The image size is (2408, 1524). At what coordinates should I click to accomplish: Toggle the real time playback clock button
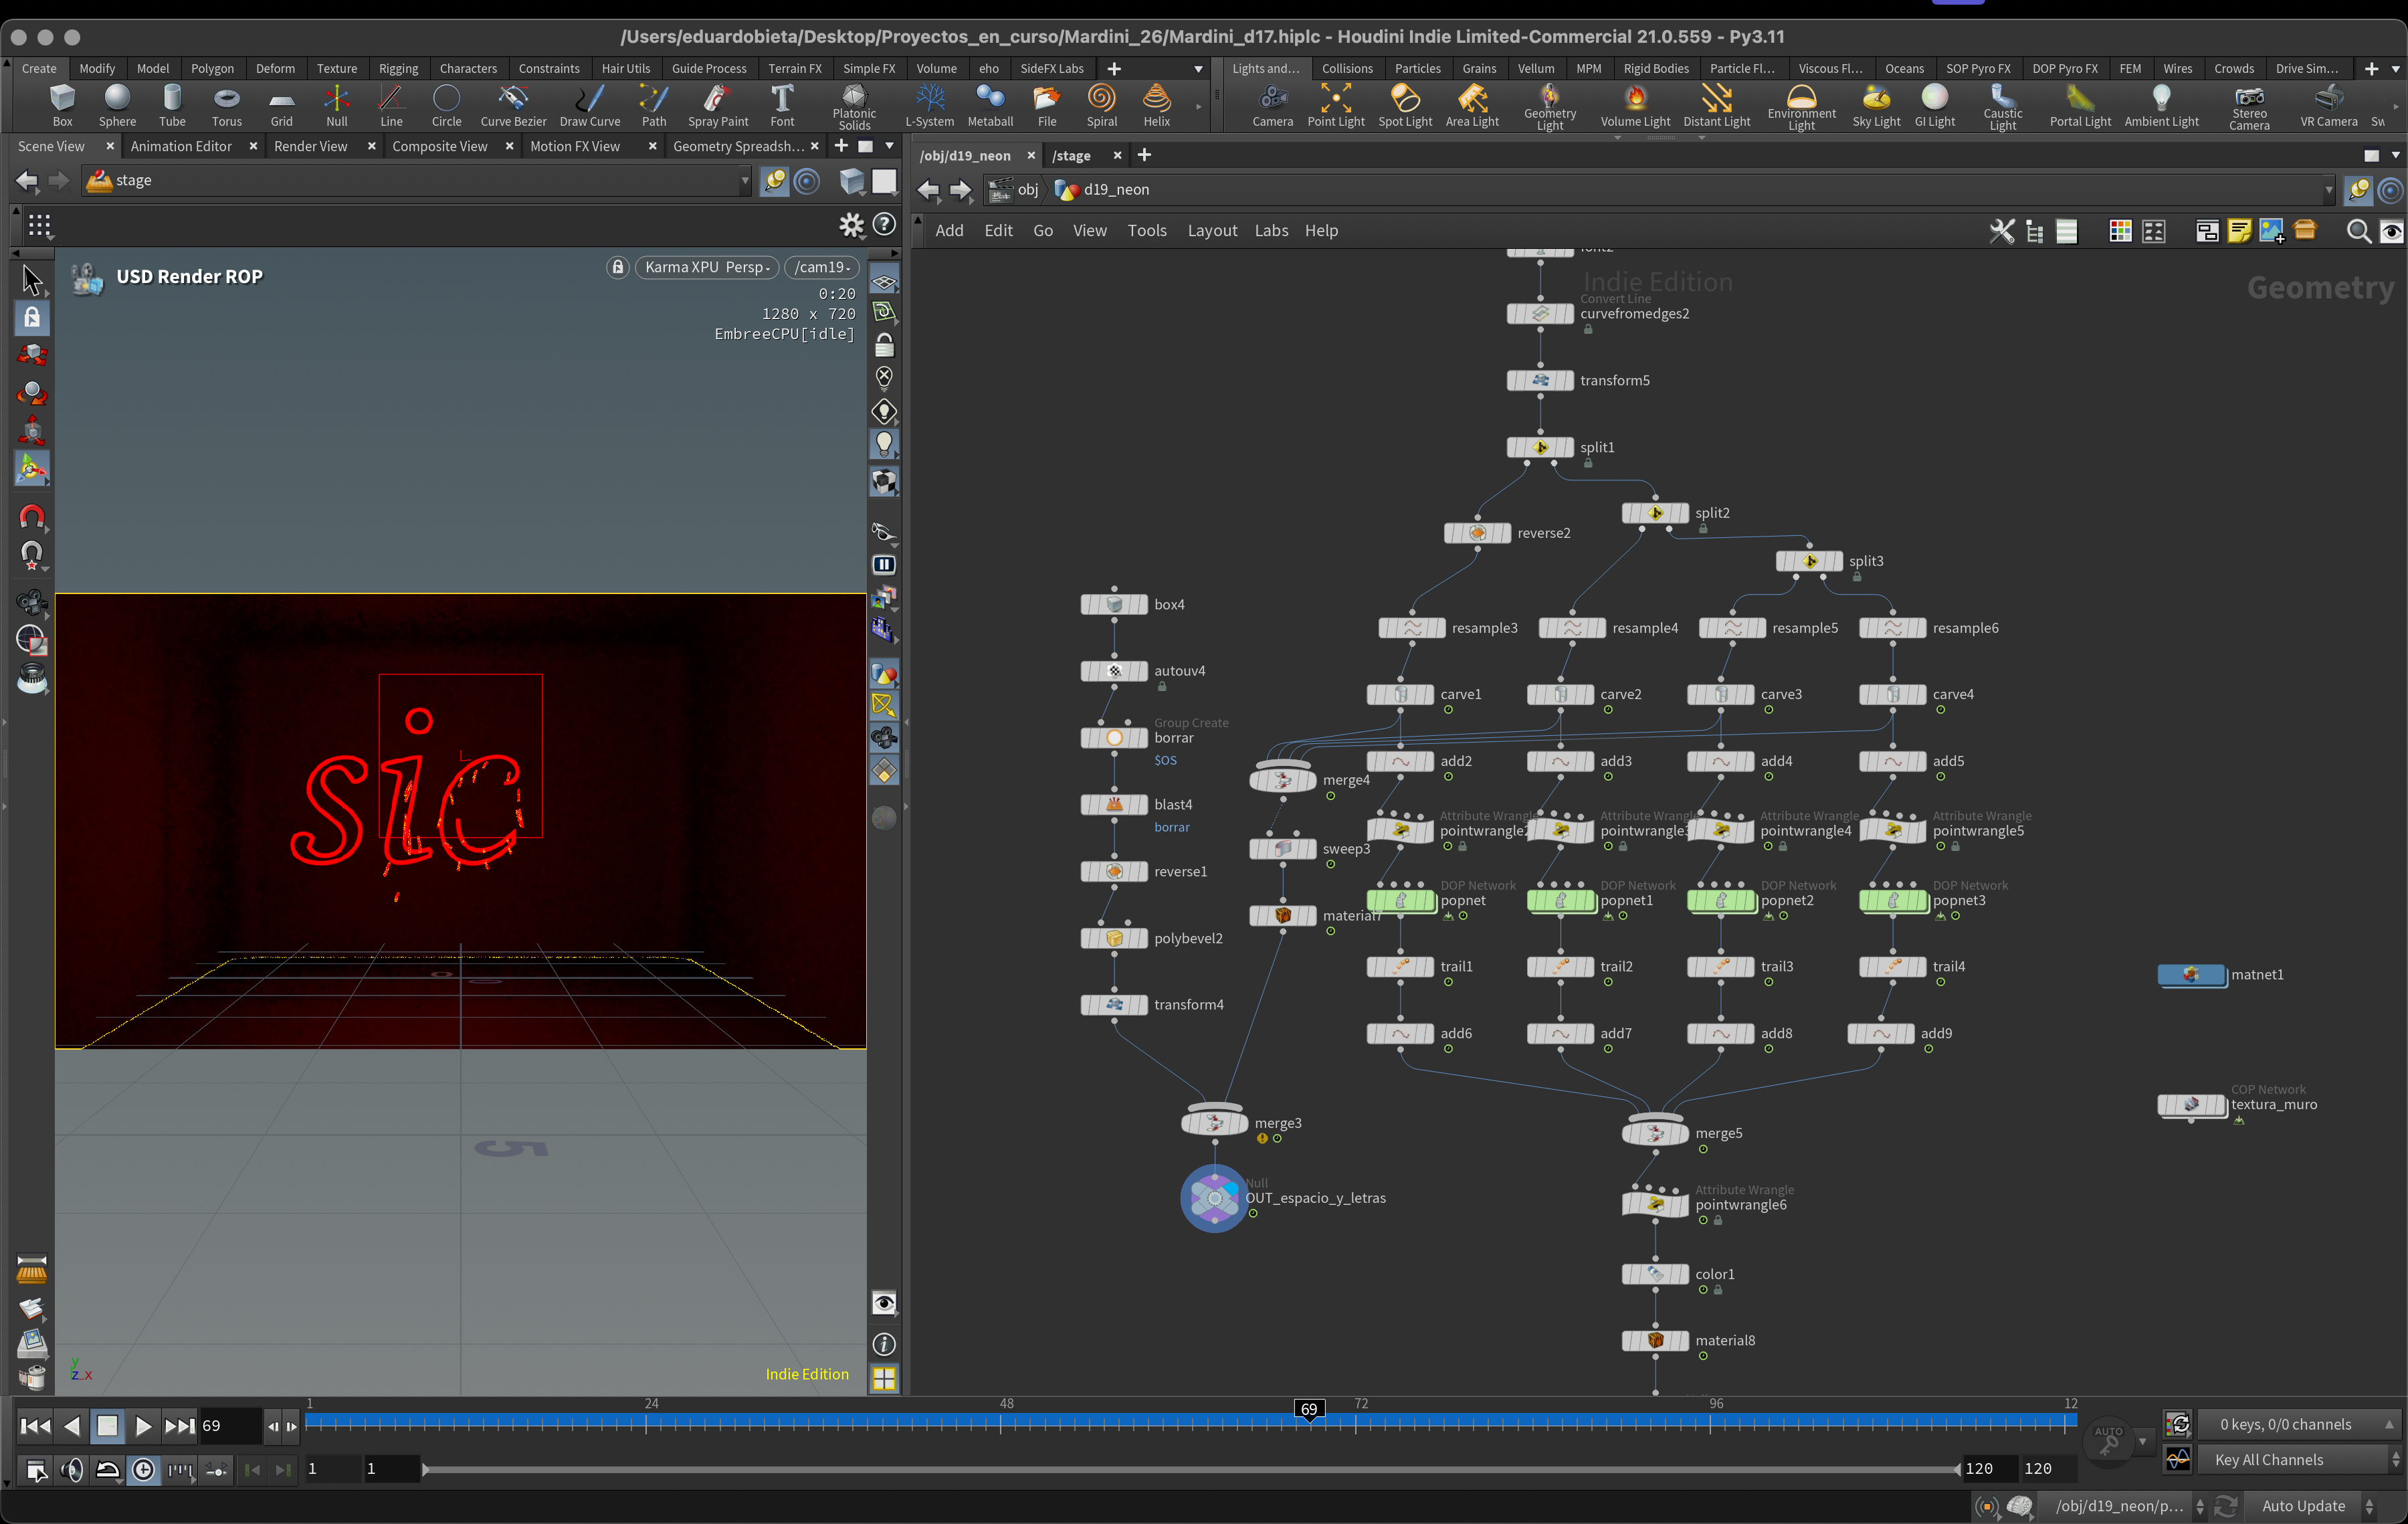[144, 1469]
